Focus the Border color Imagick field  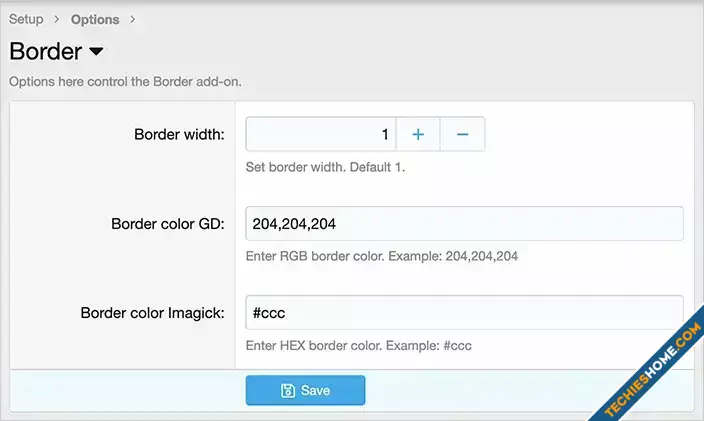[x=464, y=312]
